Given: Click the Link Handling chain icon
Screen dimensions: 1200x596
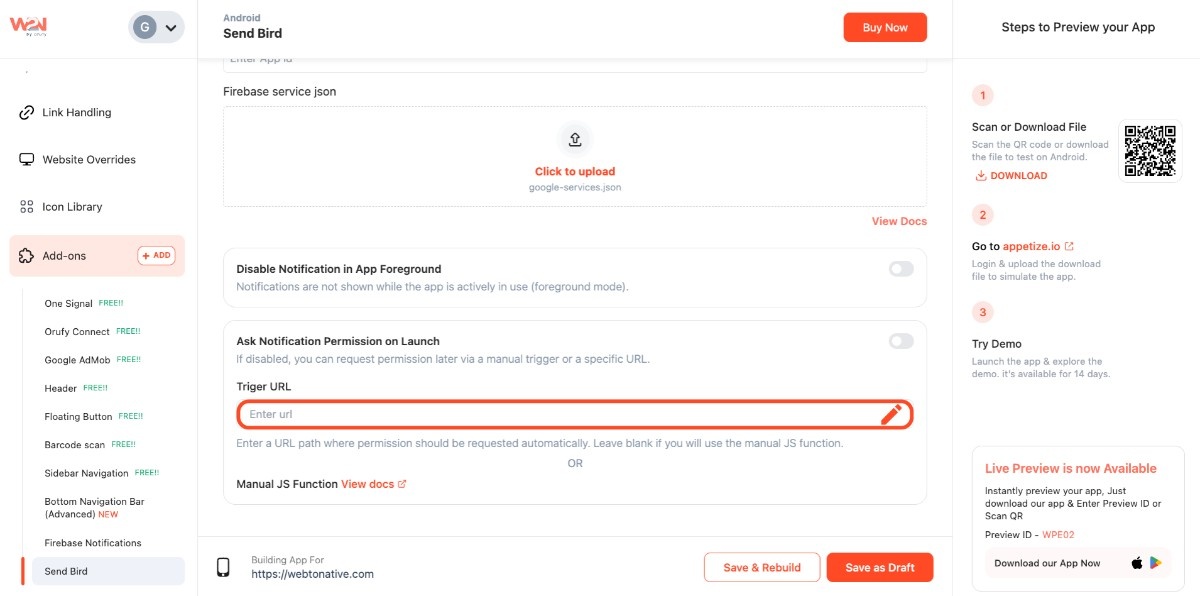Looking at the screenshot, I should [27, 113].
